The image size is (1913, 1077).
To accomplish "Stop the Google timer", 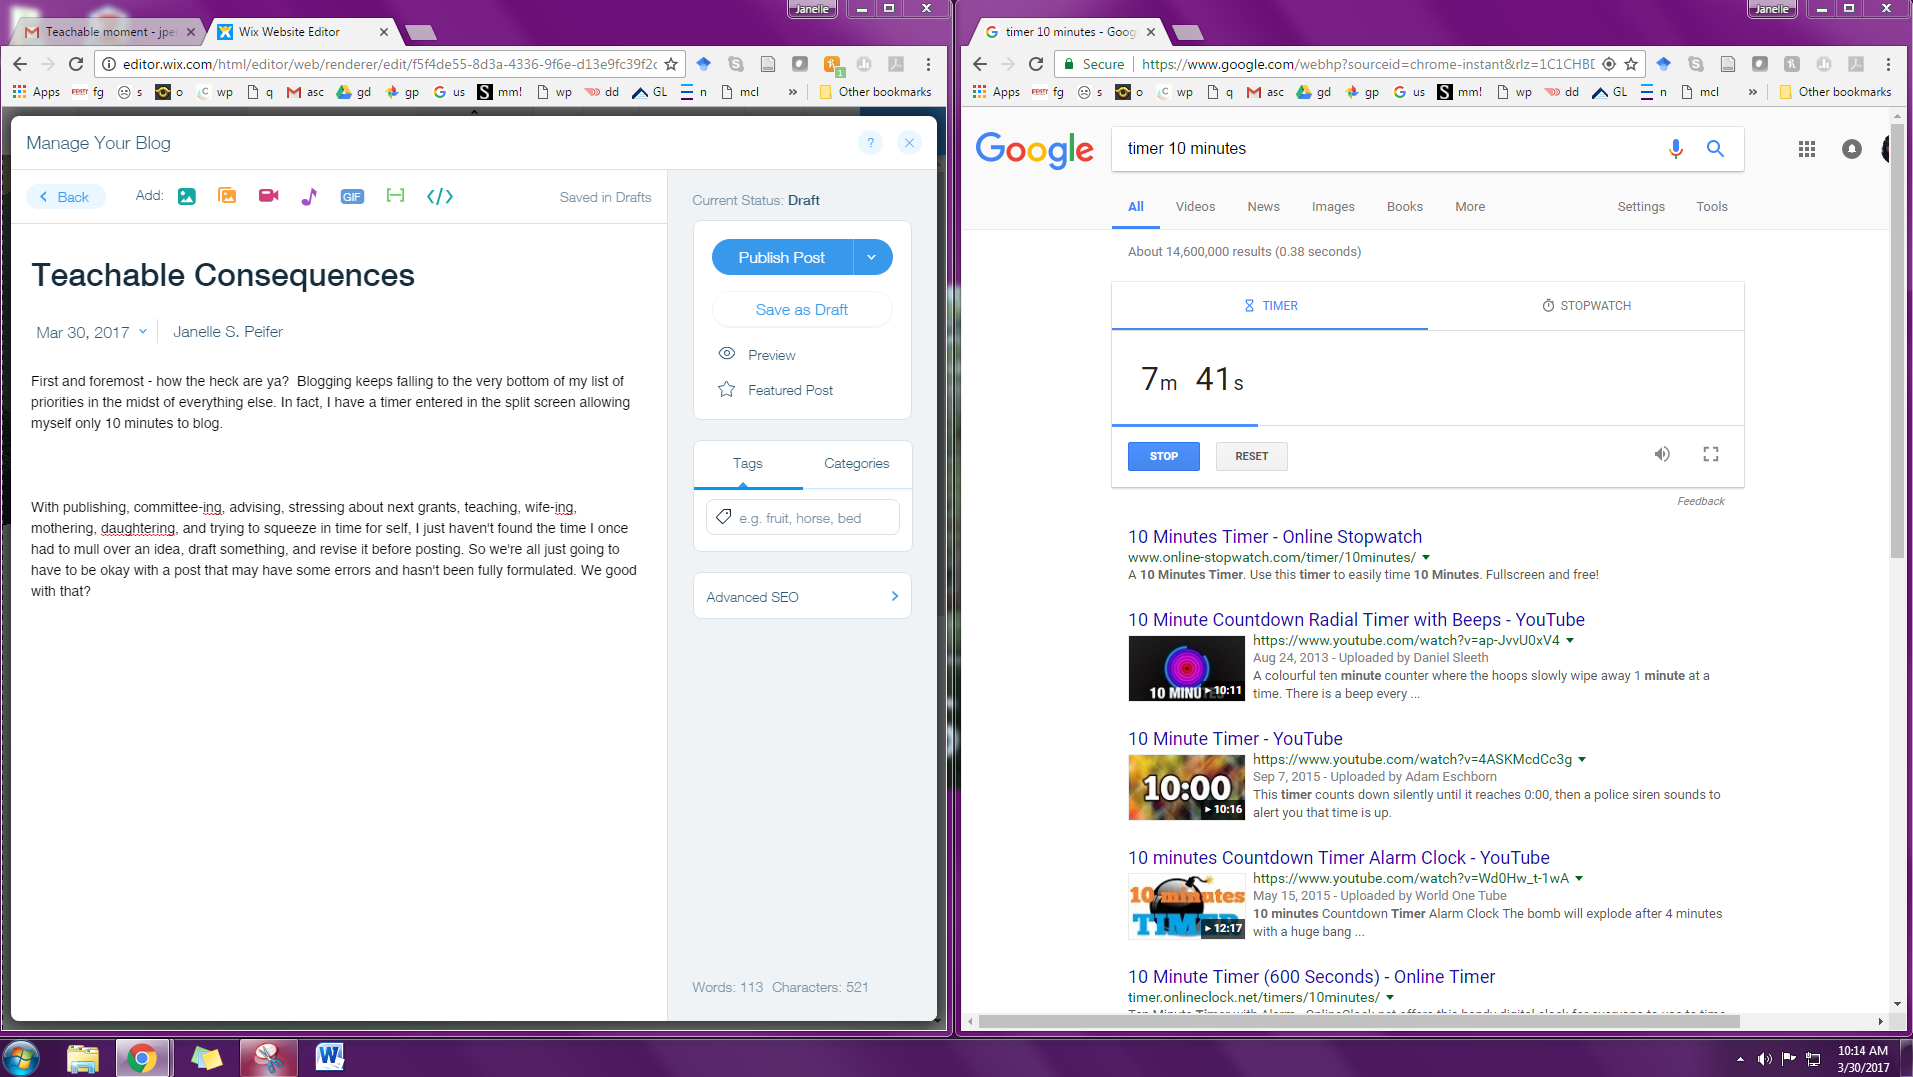I will [x=1163, y=456].
